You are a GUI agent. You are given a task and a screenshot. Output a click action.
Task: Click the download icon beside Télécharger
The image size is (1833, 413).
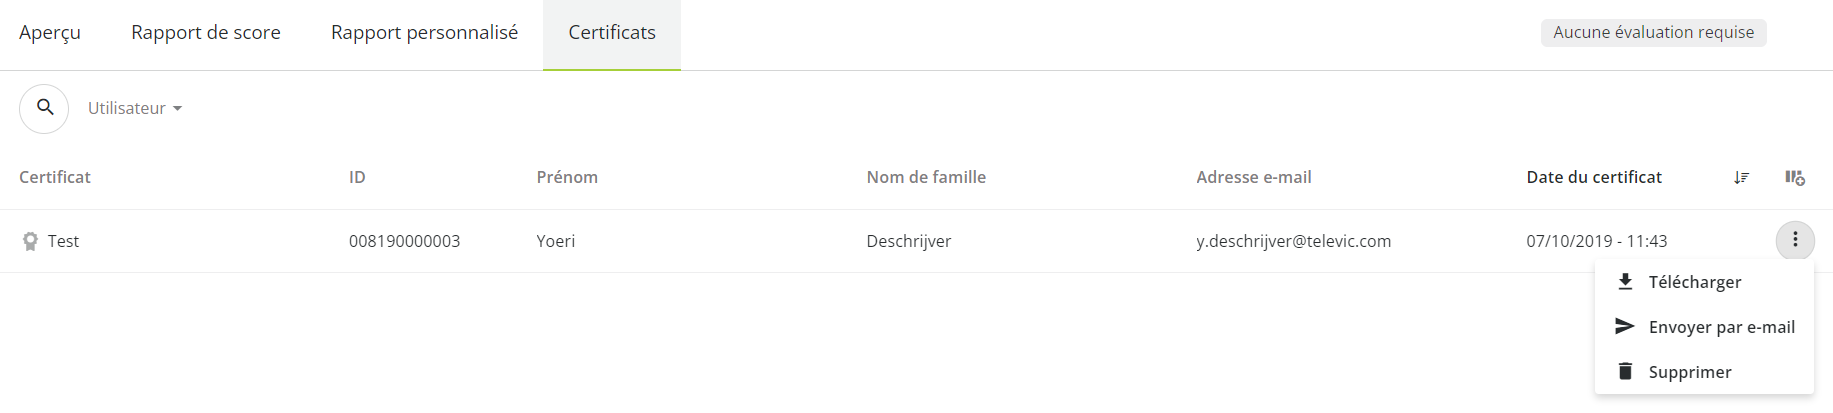1625,282
